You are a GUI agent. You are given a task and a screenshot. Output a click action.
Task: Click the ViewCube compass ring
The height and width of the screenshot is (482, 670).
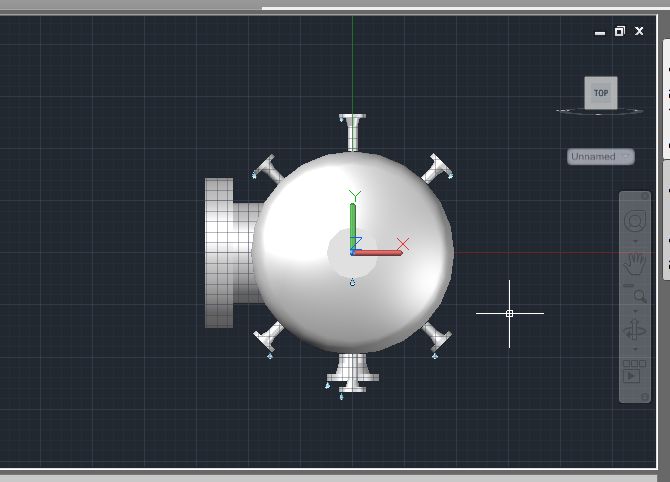pos(599,112)
